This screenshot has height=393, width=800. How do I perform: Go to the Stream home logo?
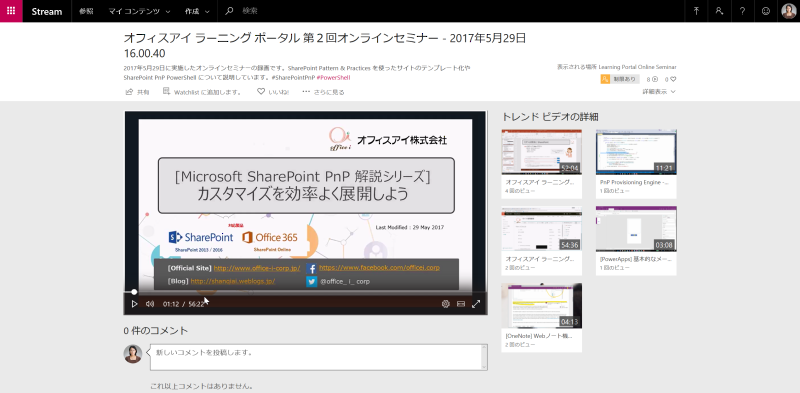(x=46, y=11)
